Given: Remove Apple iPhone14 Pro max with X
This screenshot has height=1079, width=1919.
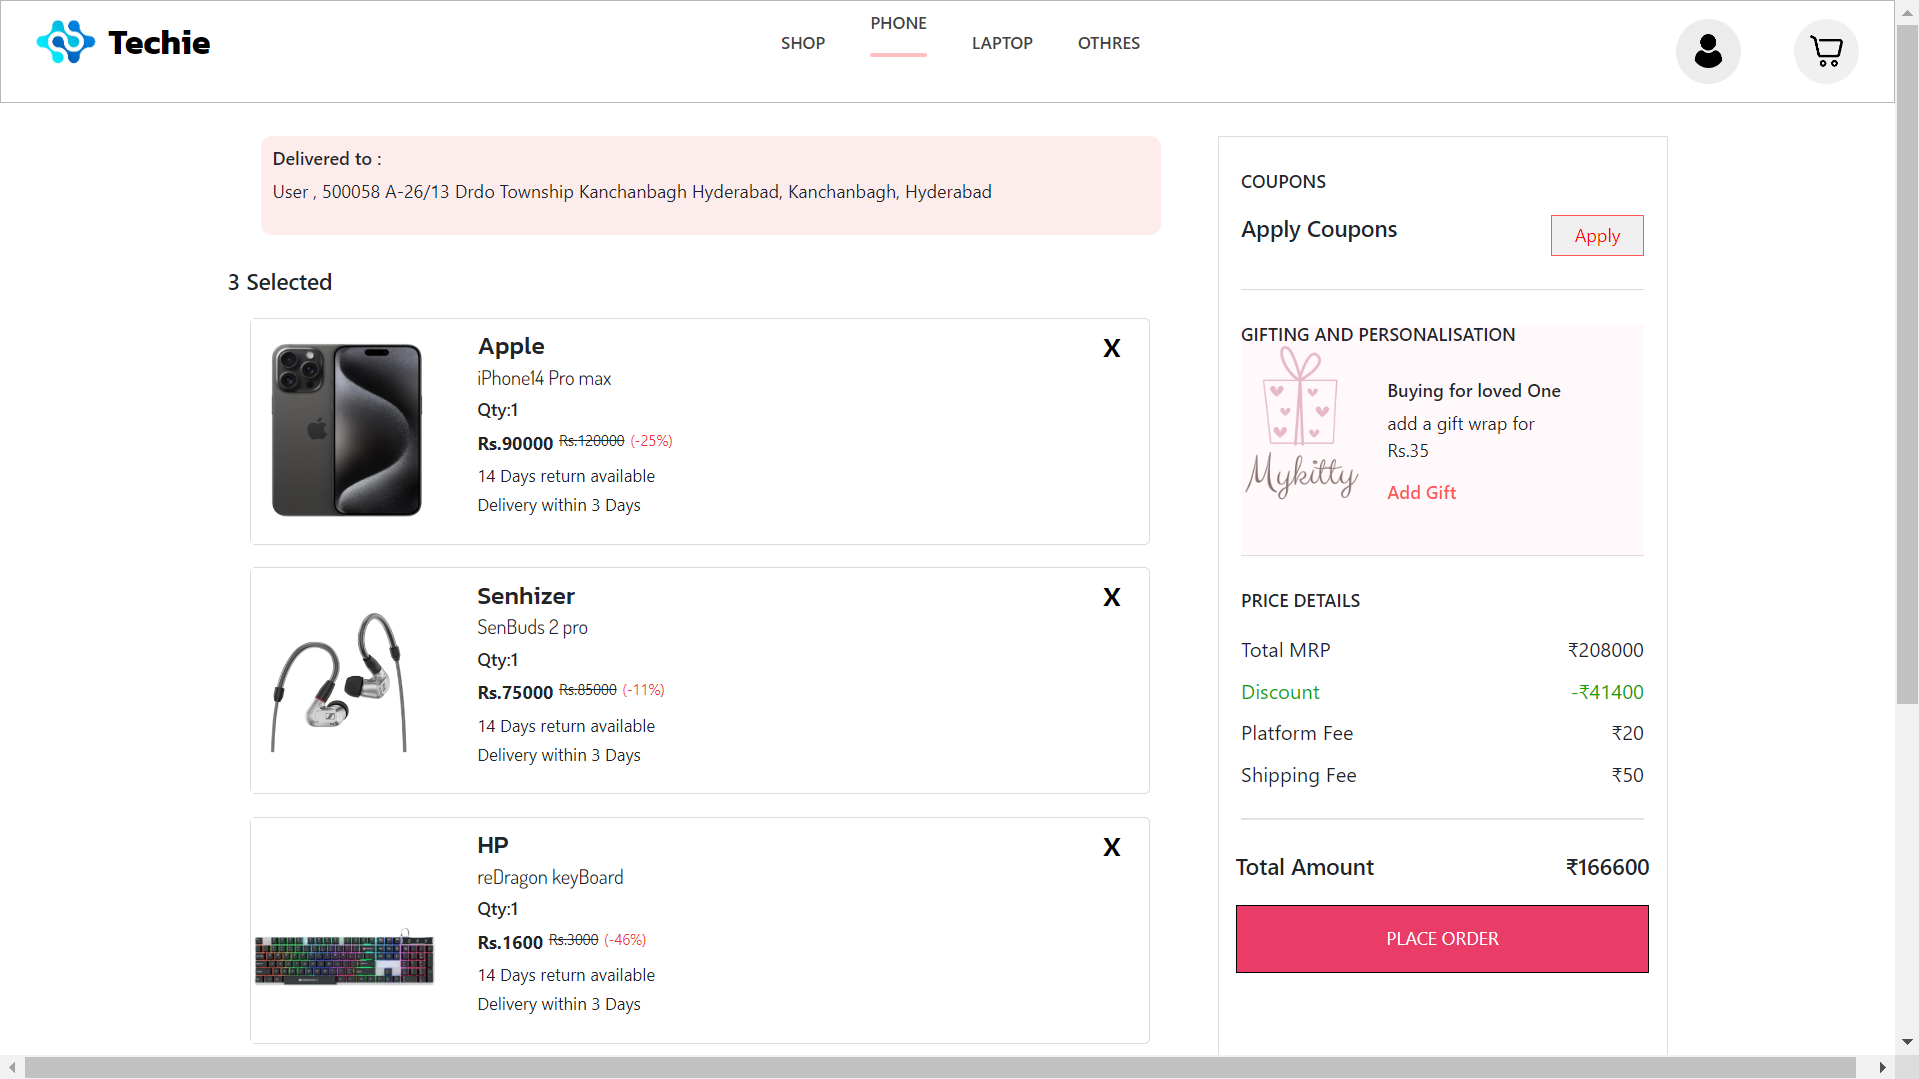Looking at the screenshot, I should point(1111,348).
